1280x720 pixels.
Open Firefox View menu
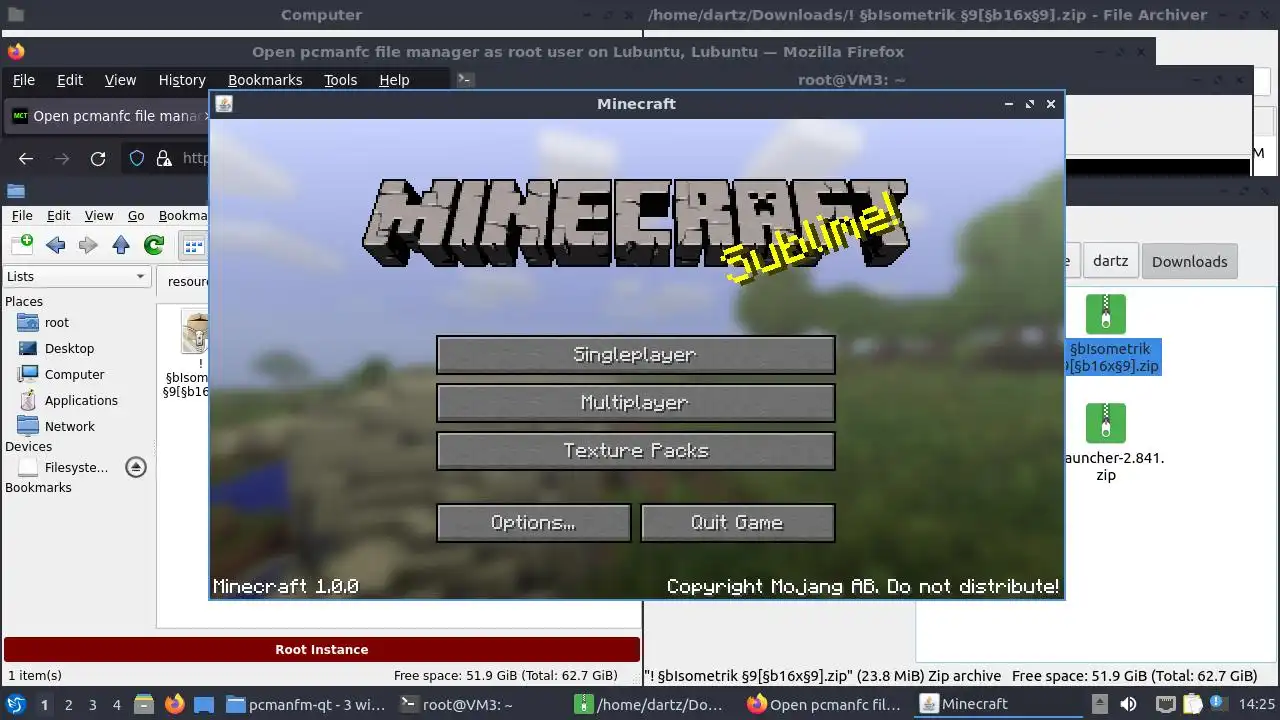(x=120, y=80)
